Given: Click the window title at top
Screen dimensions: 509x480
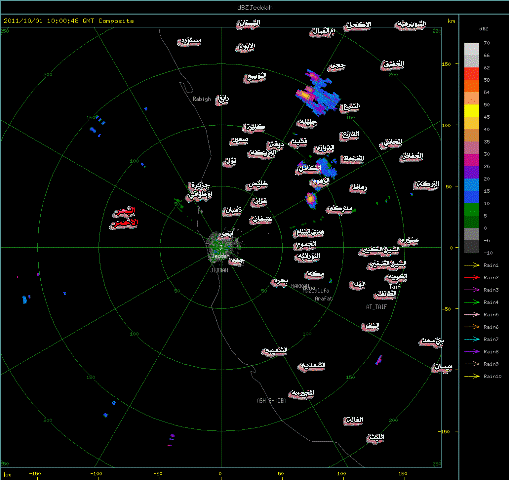Looking at the screenshot, I should (x=254, y=7).
